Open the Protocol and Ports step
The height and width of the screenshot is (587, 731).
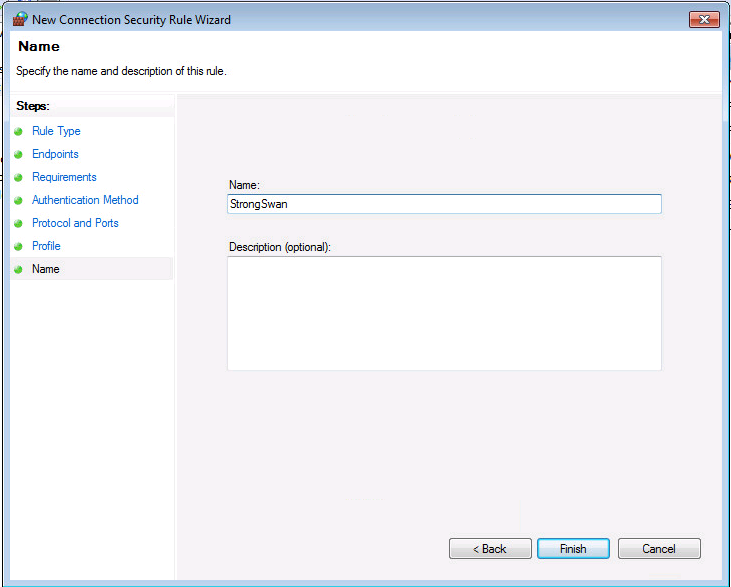tap(75, 223)
